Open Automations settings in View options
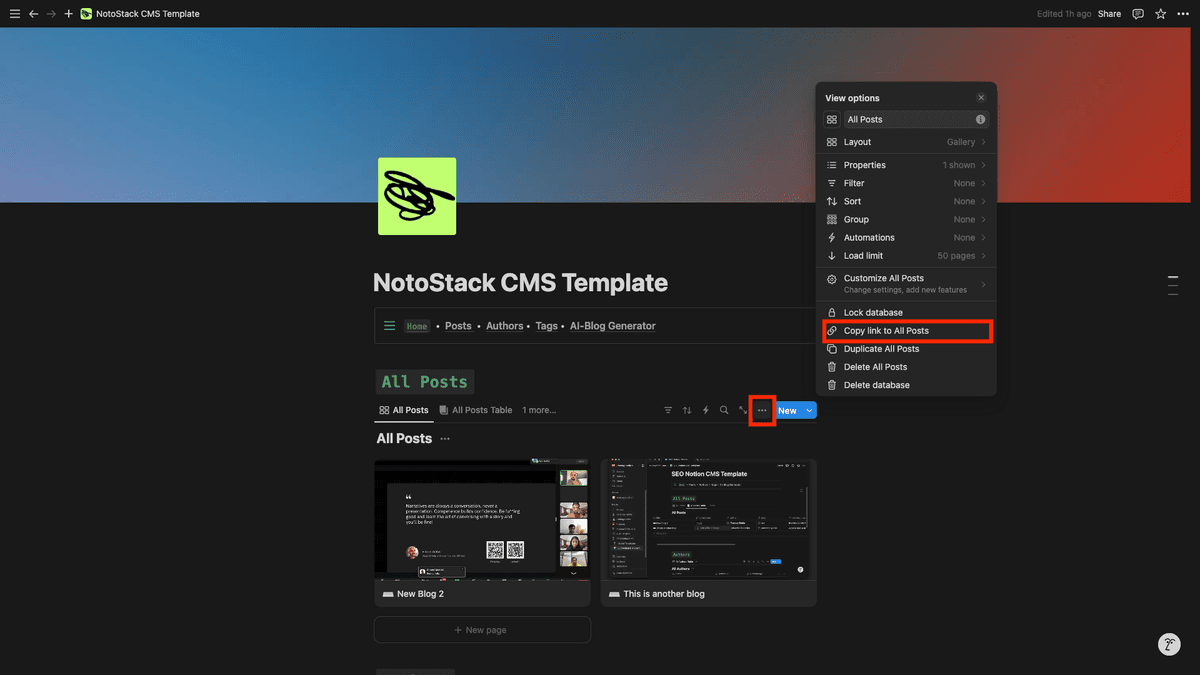1200x675 pixels. click(906, 238)
